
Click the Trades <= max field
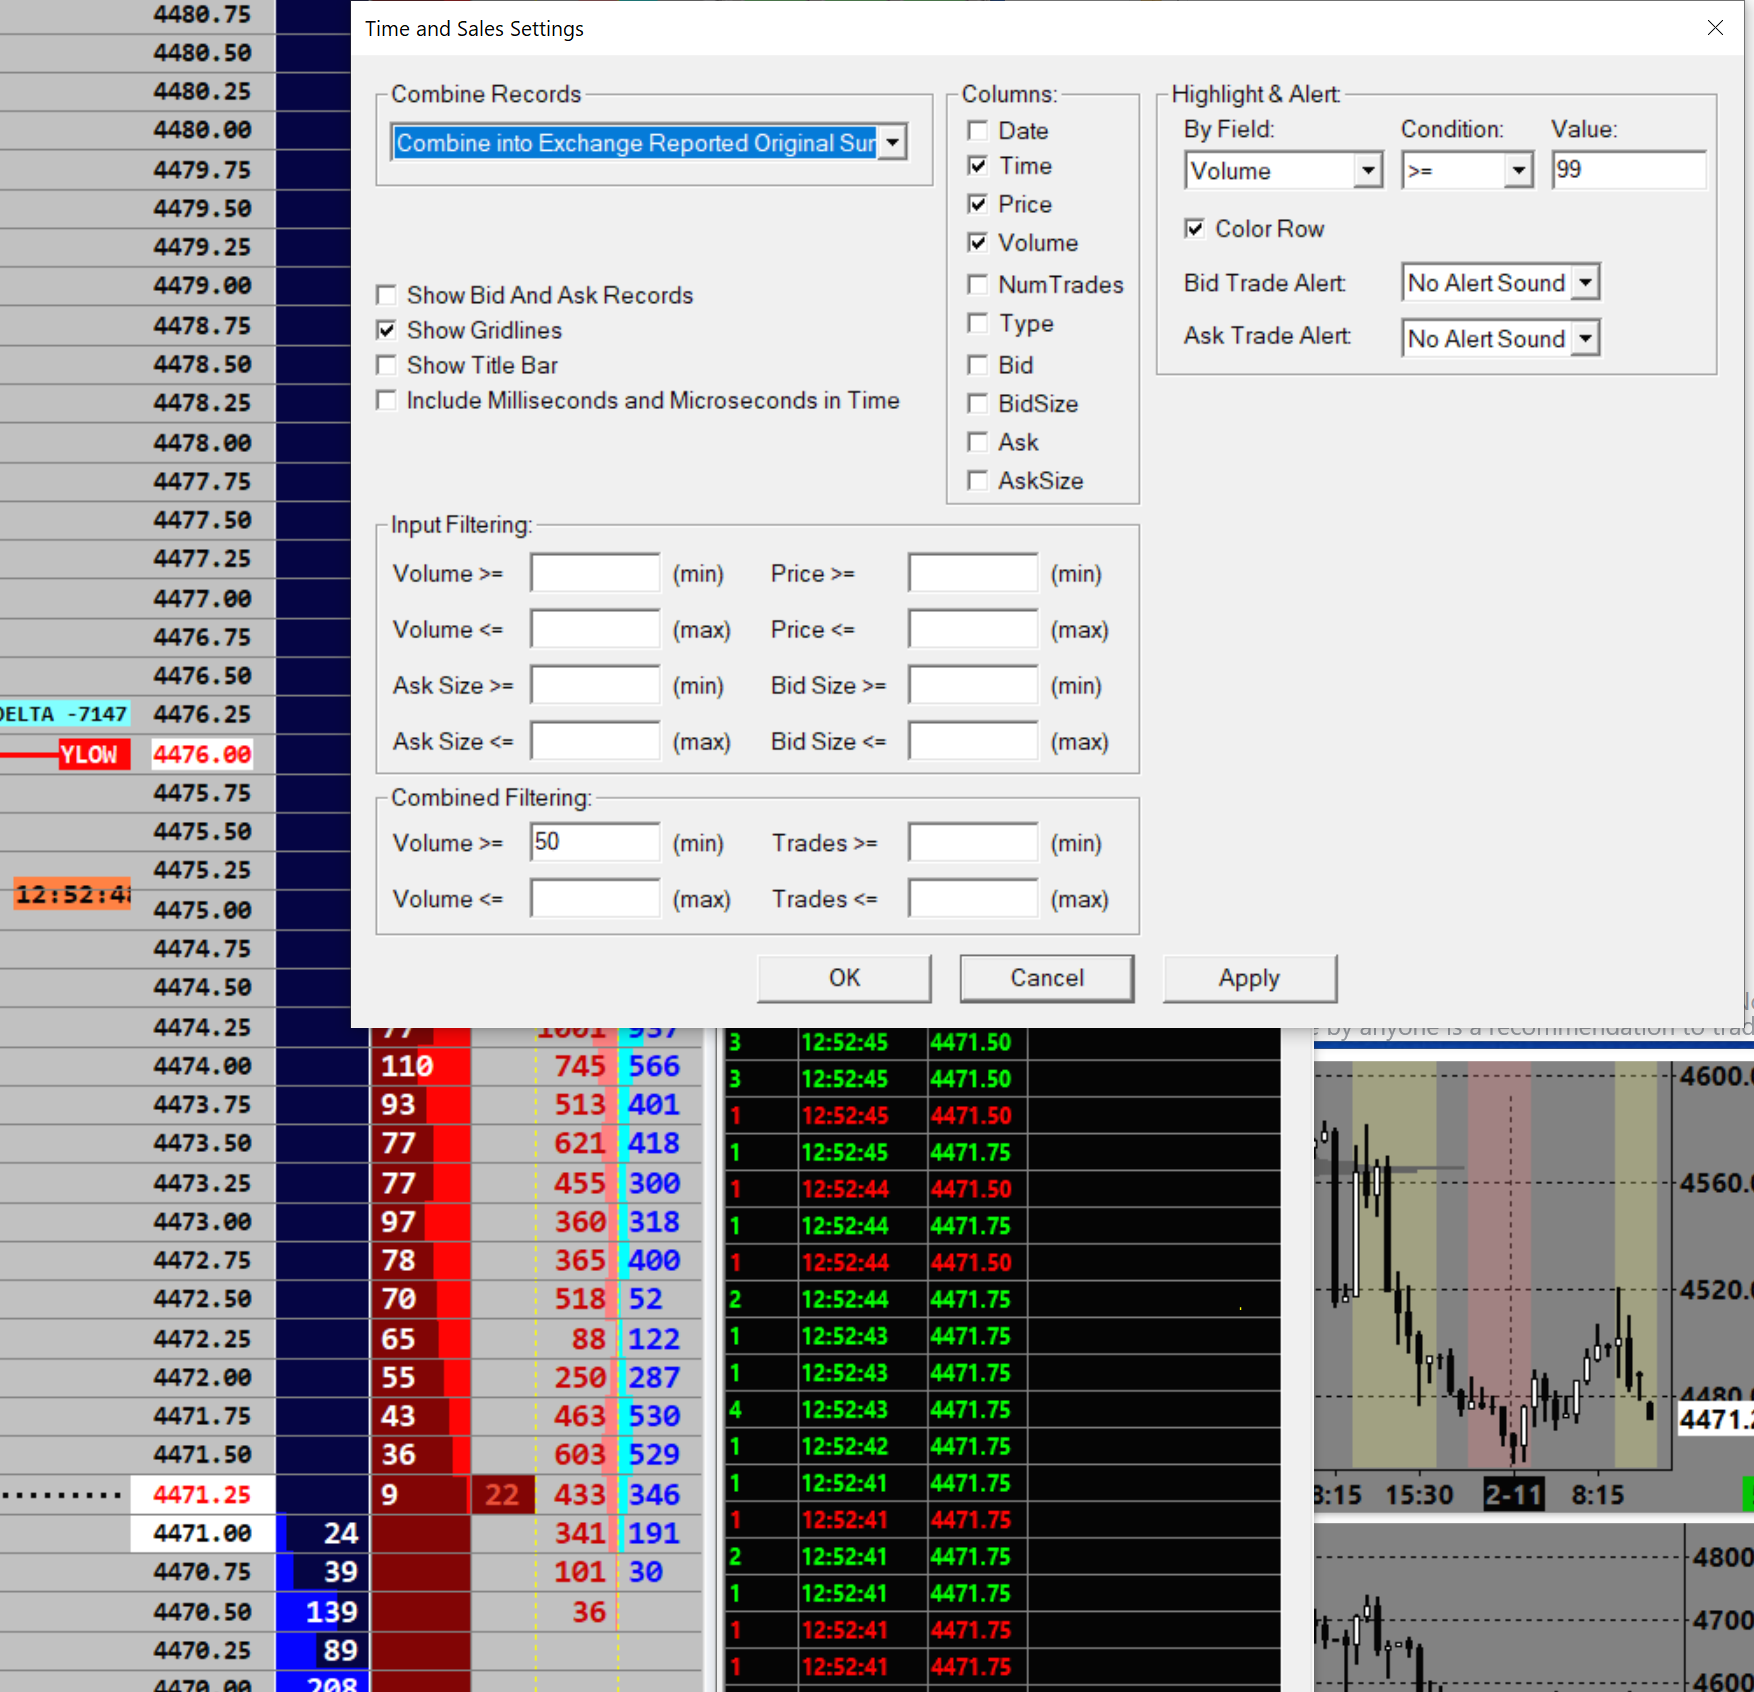973,898
